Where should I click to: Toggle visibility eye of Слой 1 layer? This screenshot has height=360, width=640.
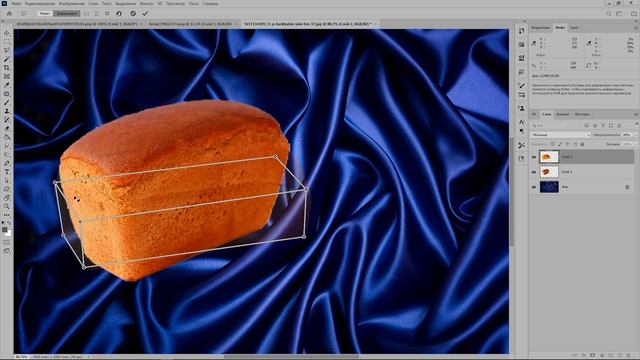point(533,172)
